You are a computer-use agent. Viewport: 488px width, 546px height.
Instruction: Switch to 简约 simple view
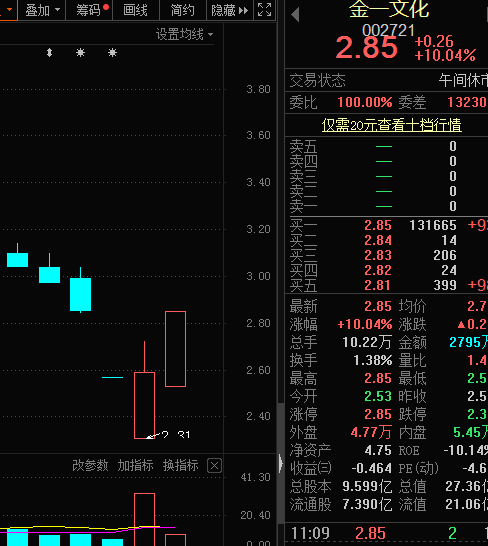pyautogui.click(x=183, y=10)
